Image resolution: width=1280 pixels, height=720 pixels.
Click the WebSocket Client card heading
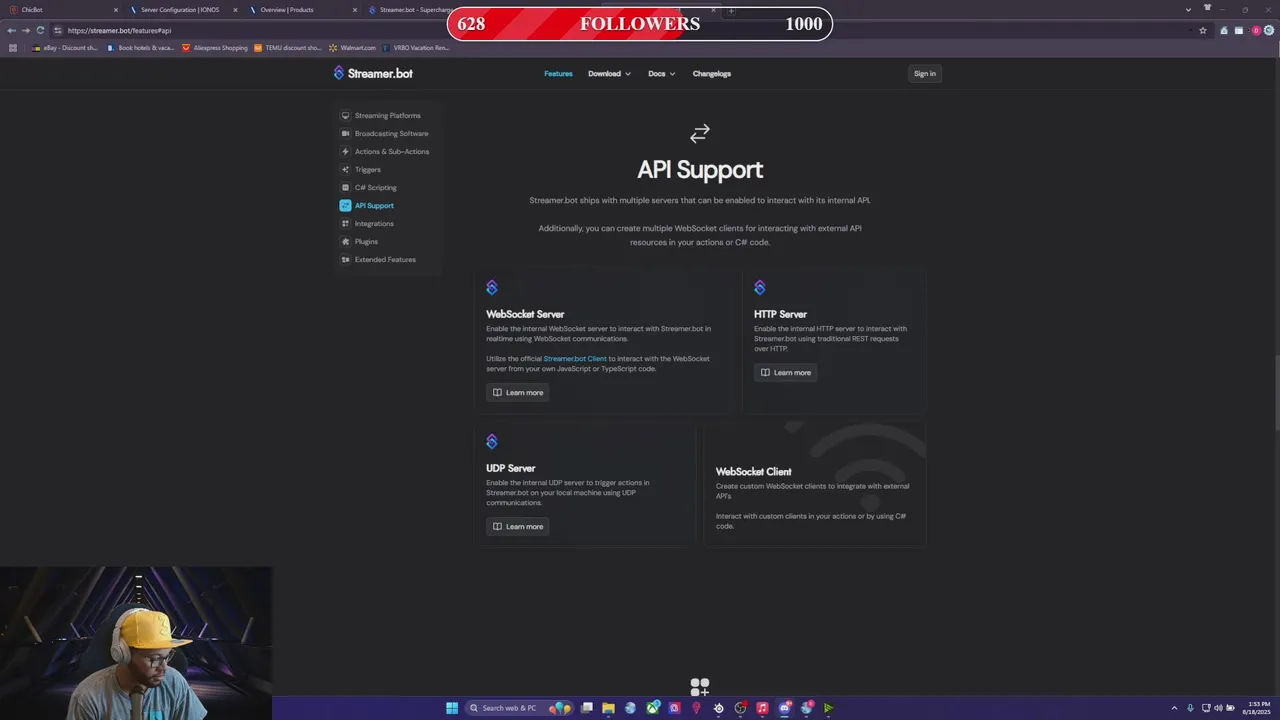[x=753, y=471]
